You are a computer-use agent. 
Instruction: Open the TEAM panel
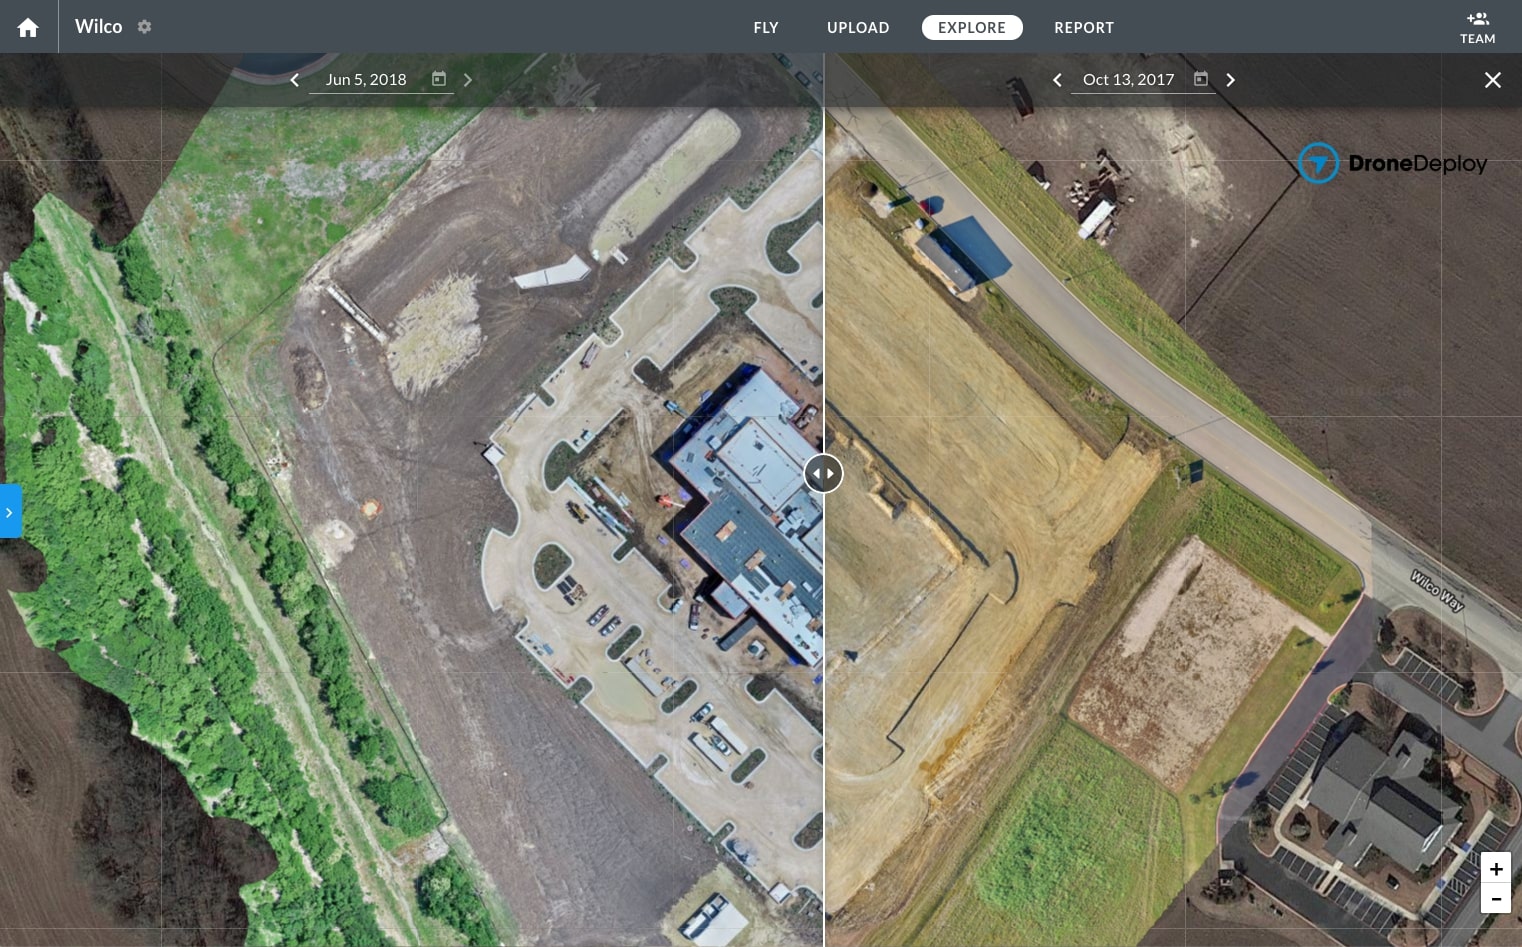click(x=1477, y=27)
